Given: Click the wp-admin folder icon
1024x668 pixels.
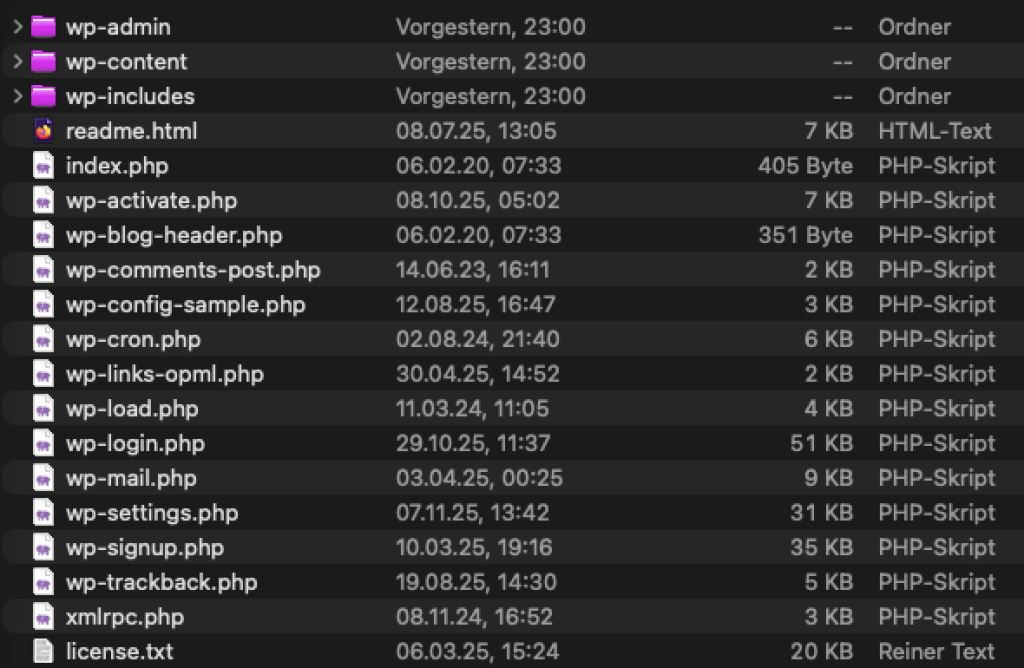Looking at the screenshot, I should coord(42,27).
